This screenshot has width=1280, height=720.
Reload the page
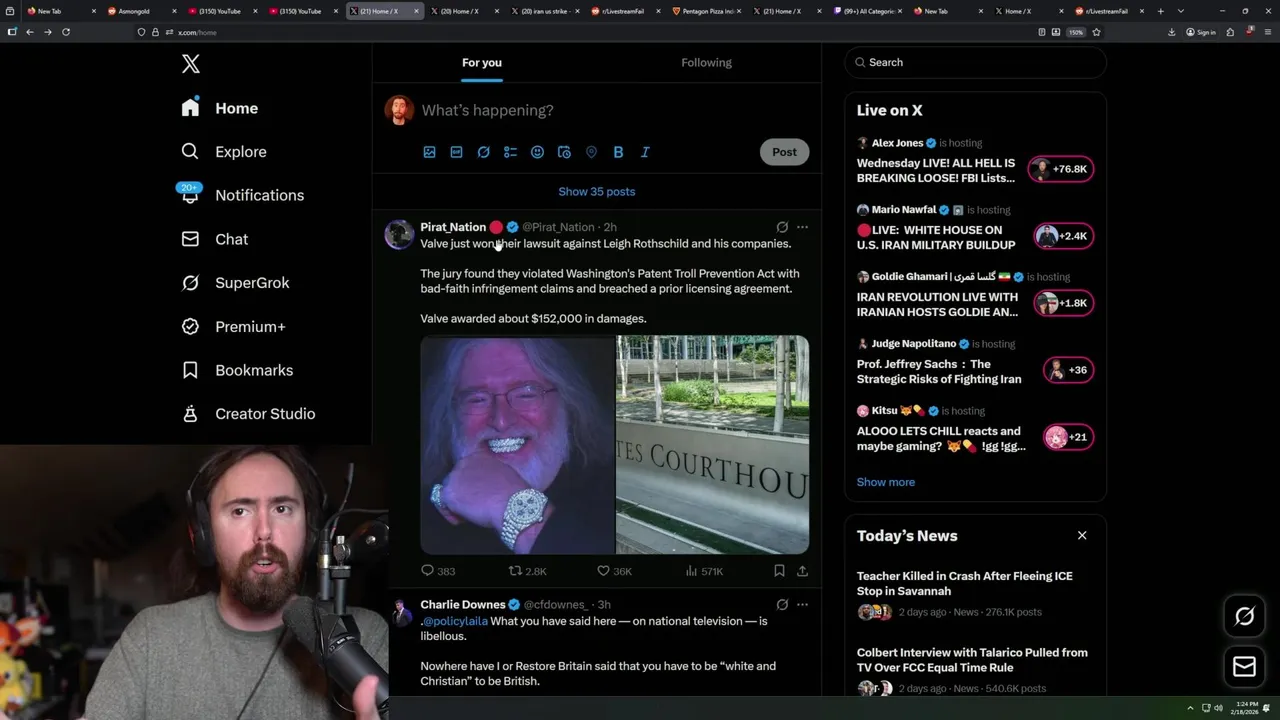66,32
